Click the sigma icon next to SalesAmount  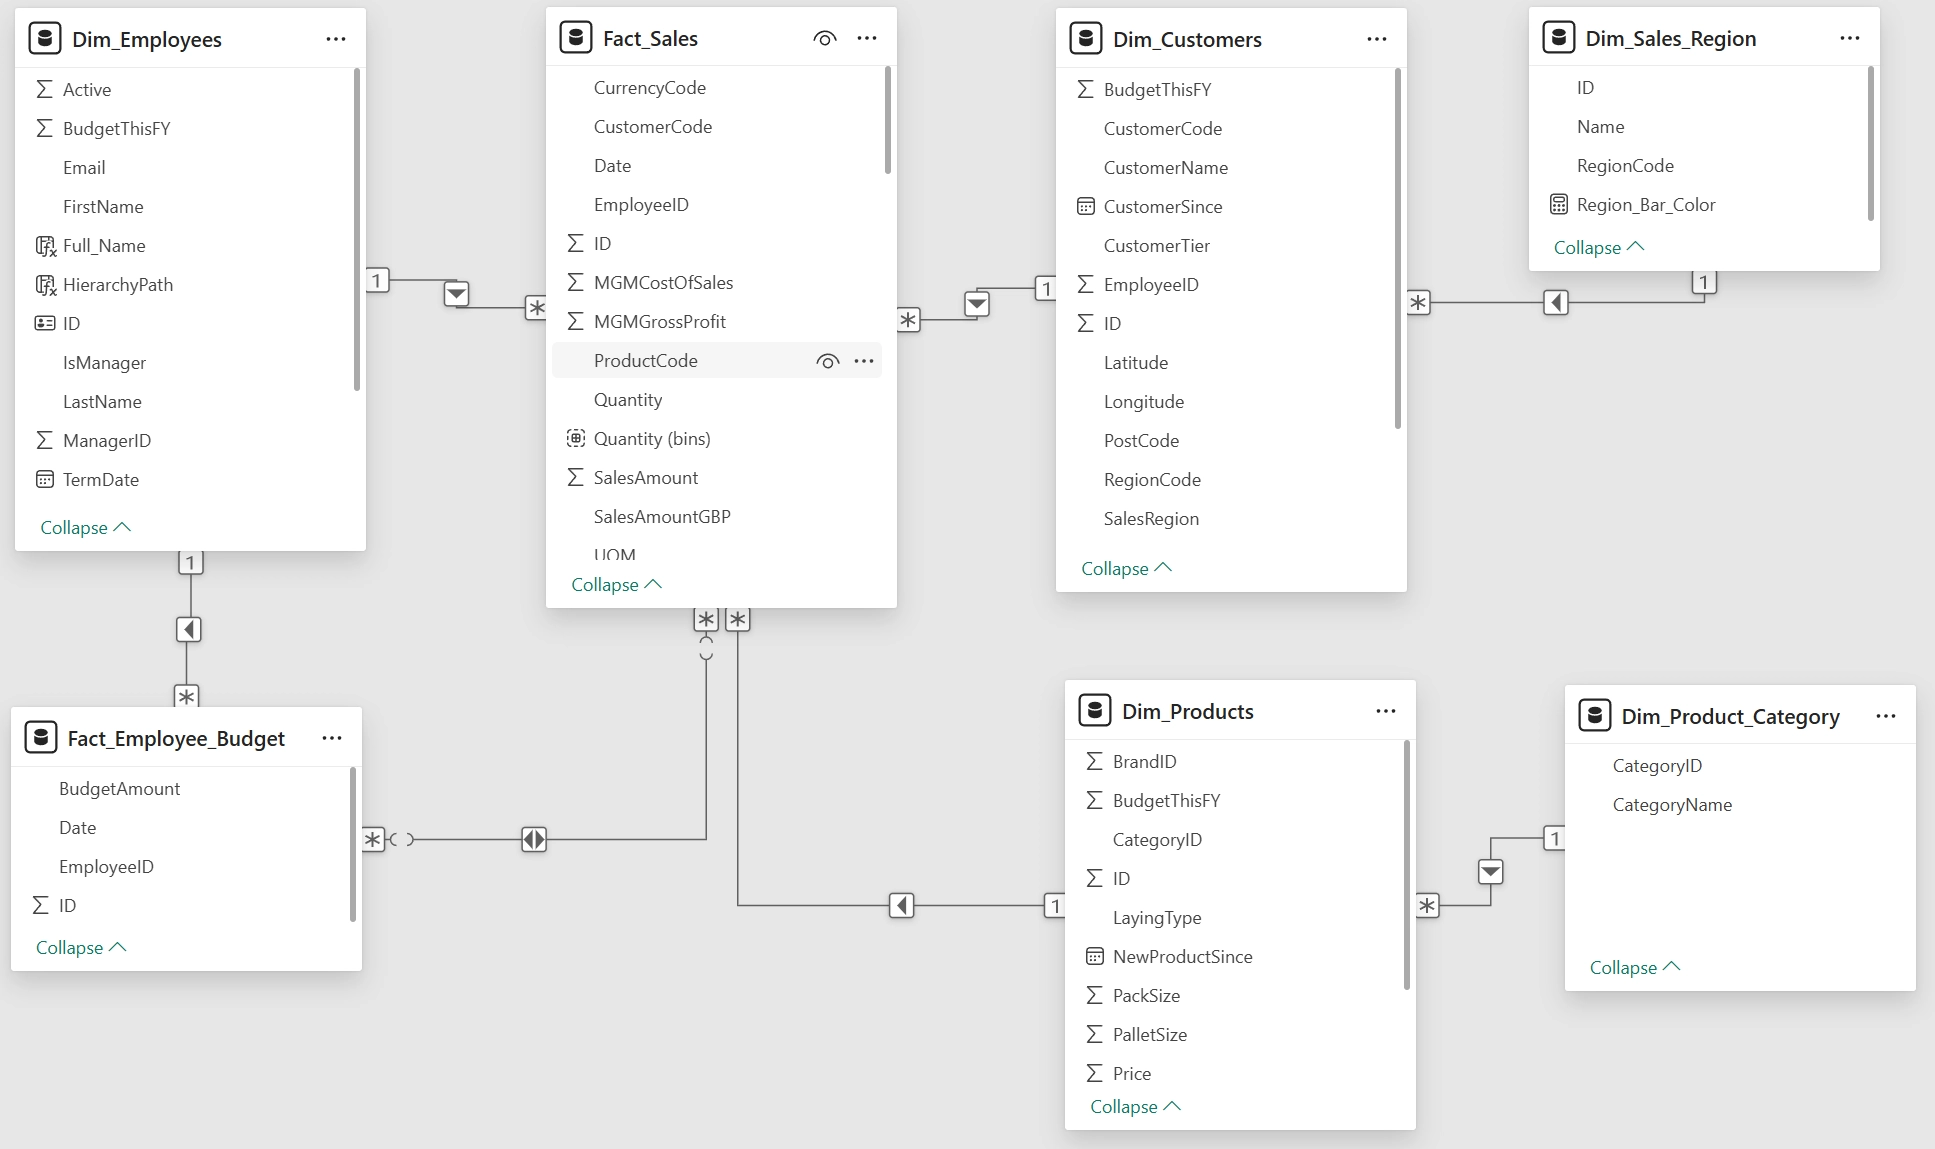pyautogui.click(x=576, y=477)
